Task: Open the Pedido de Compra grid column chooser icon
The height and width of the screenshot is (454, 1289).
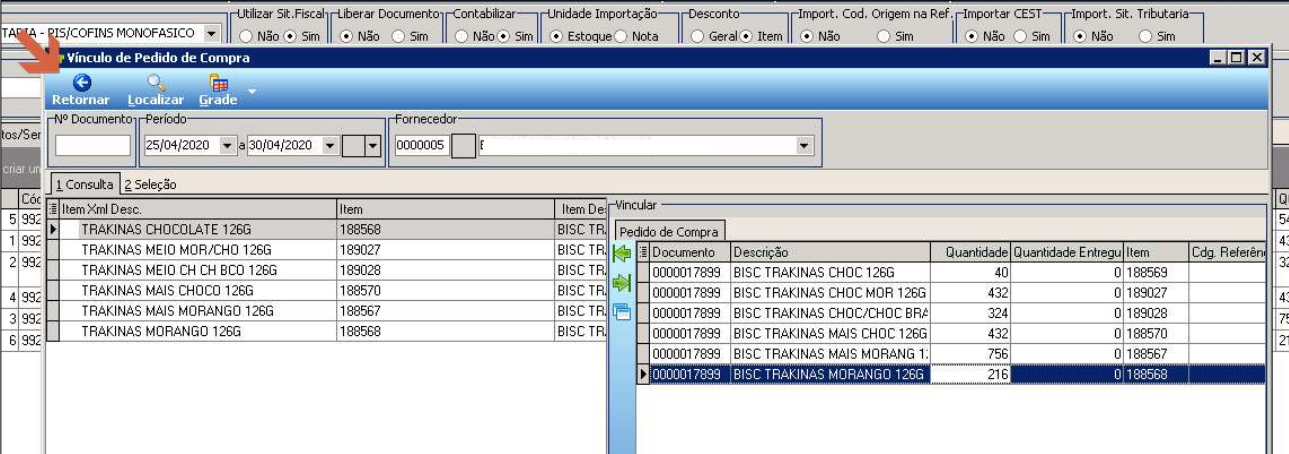Action: click(x=643, y=253)
